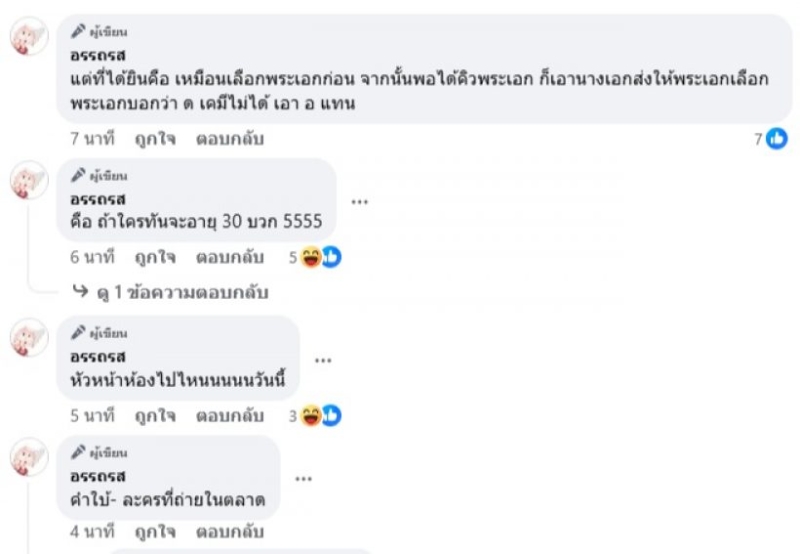This screenshot has height=554, width=800.
Task: Like the 7-minute-old comment via ถูกใจ
Action: point(155,139)
